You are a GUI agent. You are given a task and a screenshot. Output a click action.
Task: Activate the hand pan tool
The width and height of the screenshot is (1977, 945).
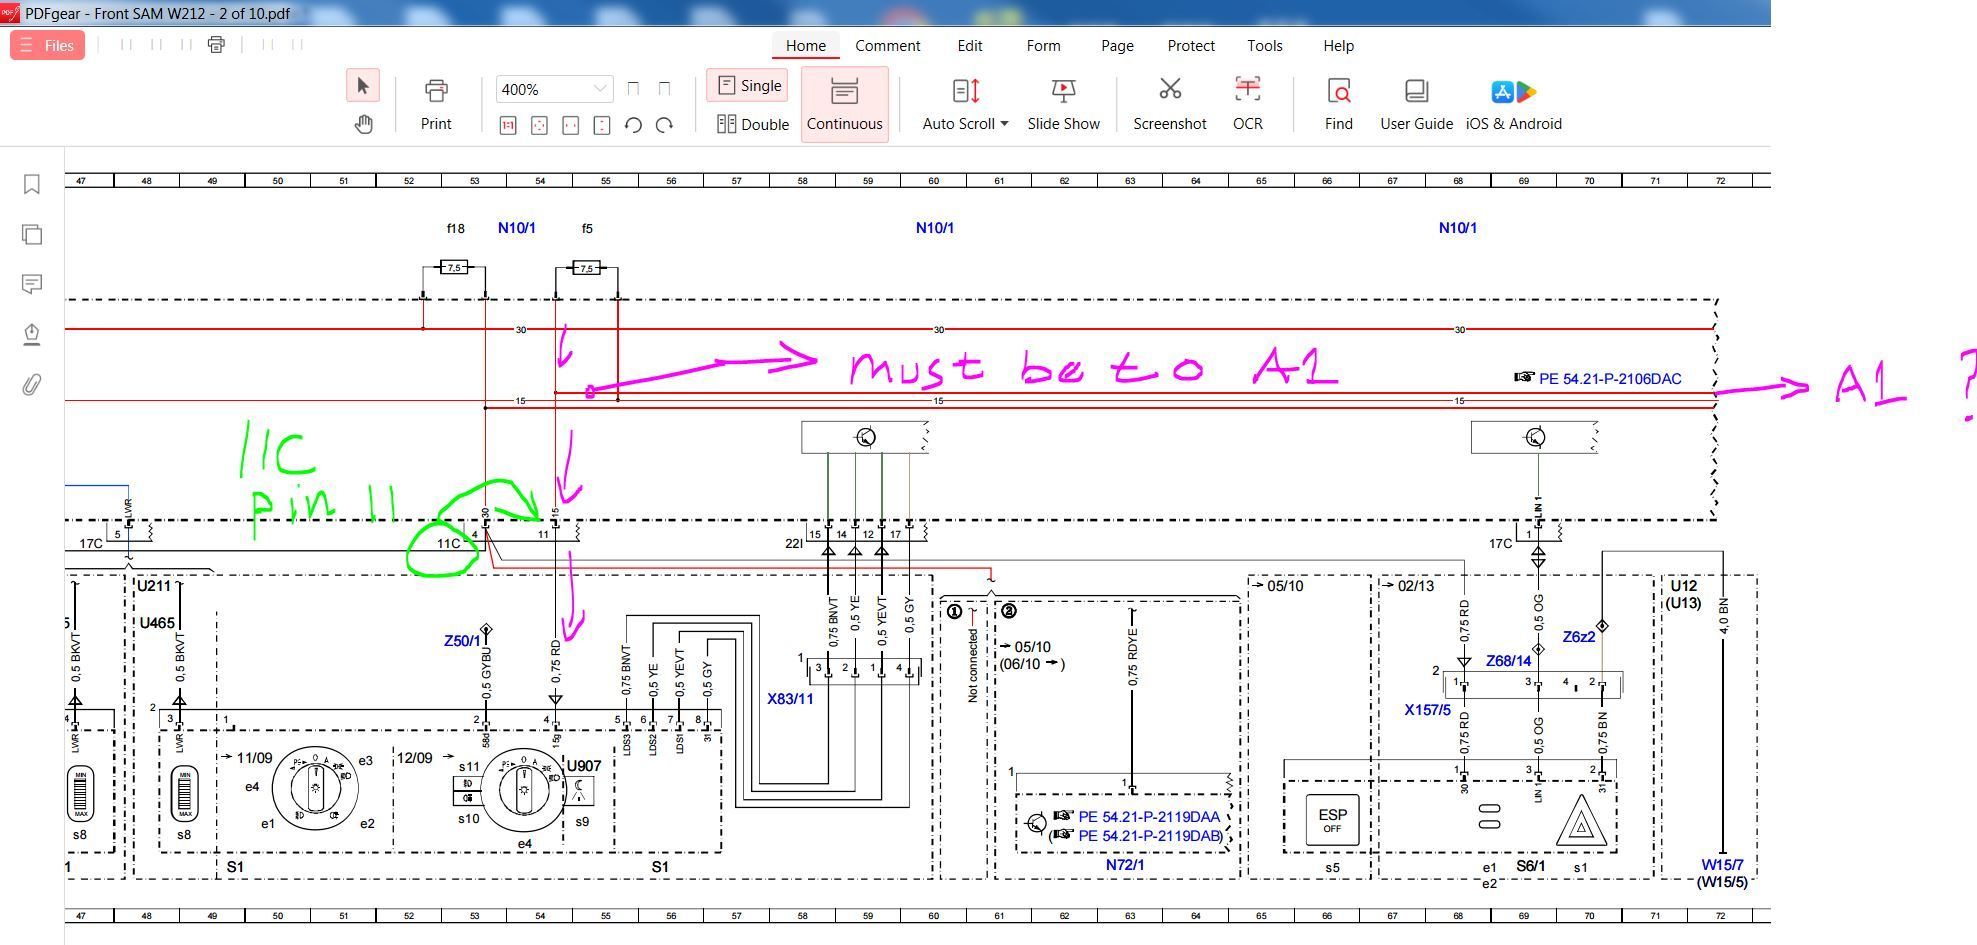[x=363, y=124]
